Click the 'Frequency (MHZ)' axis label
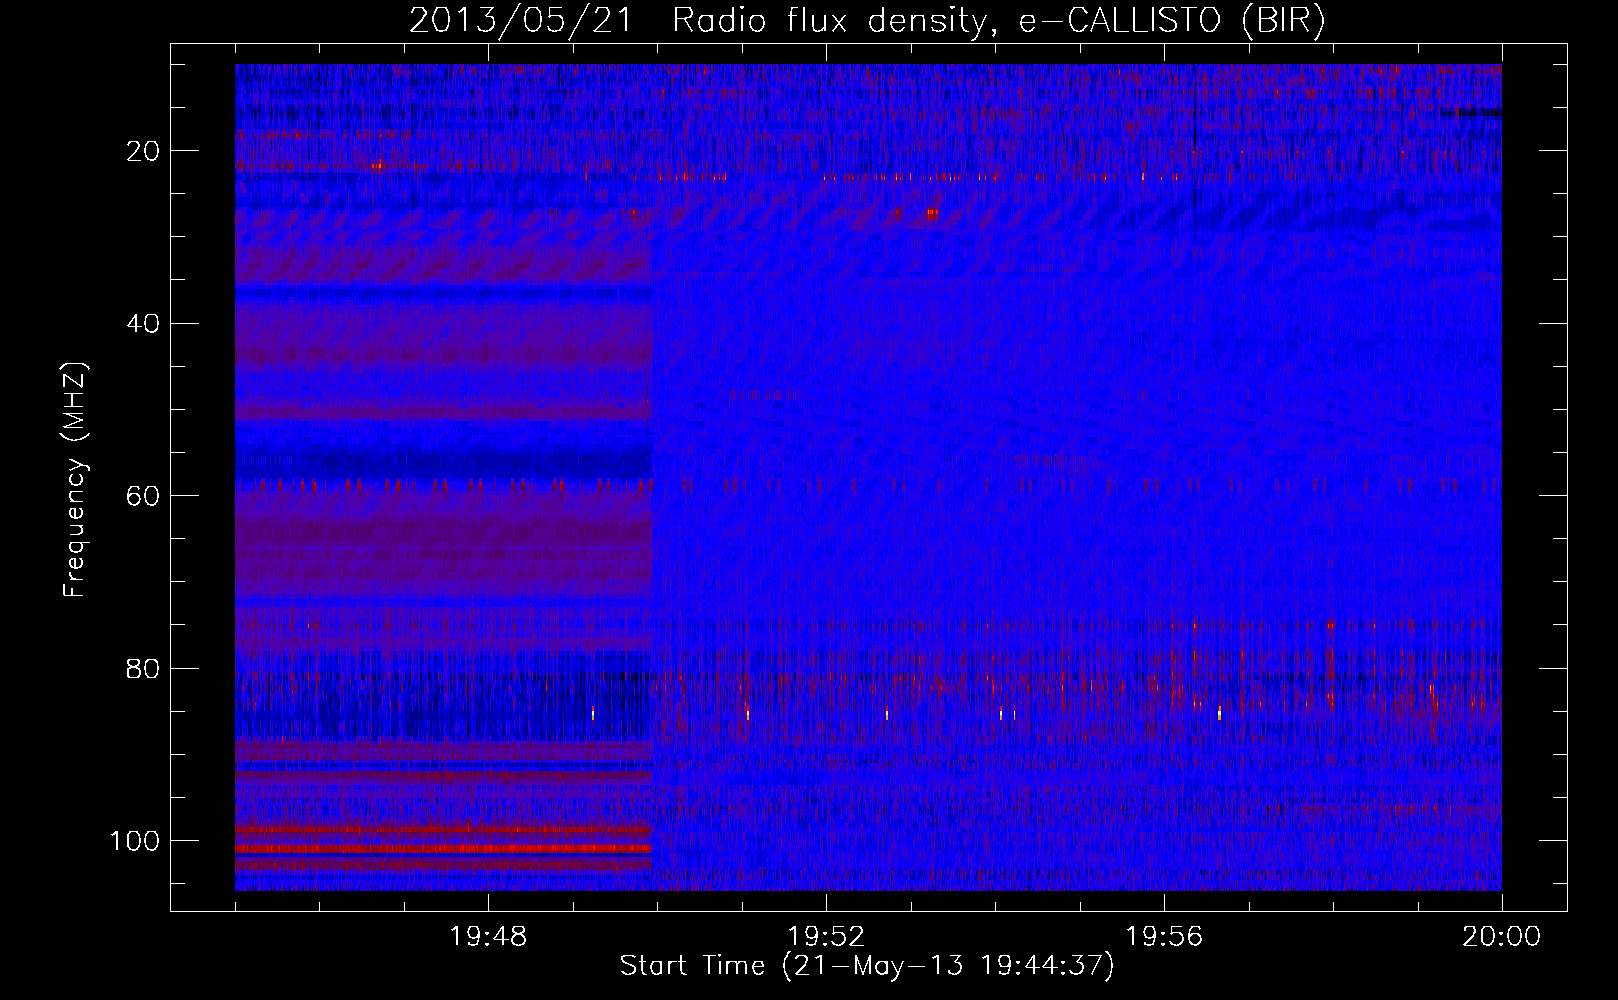 click(75, 479)
